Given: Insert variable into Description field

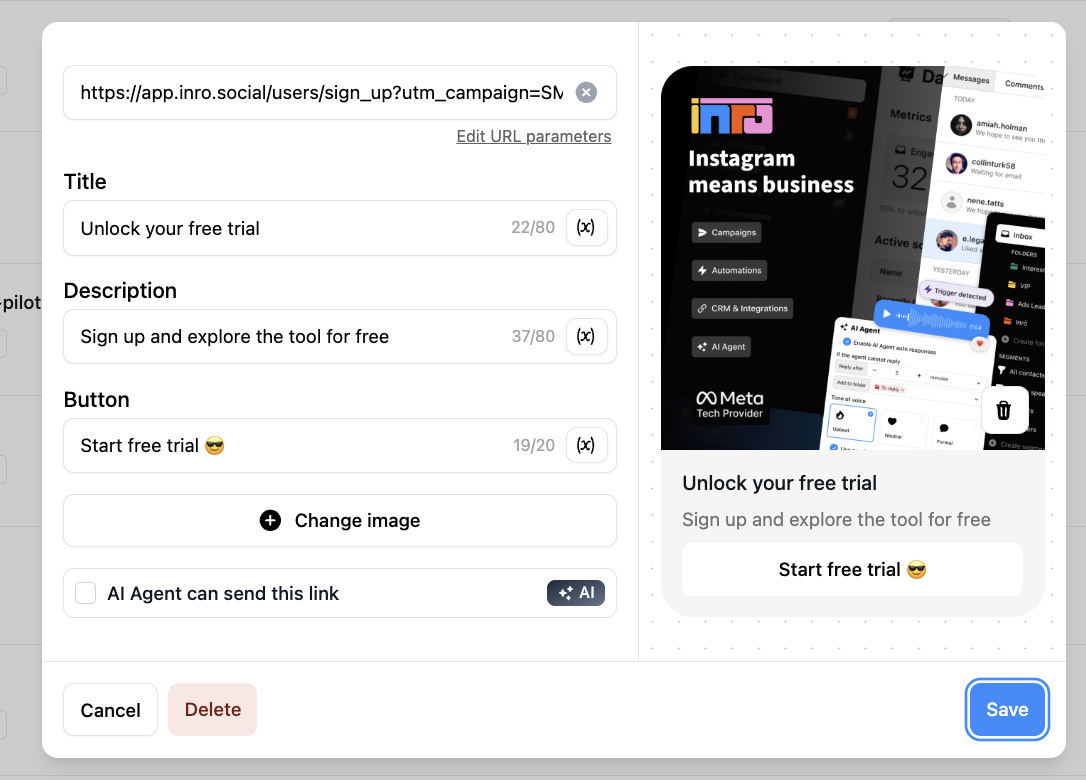Looking at the screenshot, I should pos(586,337).
